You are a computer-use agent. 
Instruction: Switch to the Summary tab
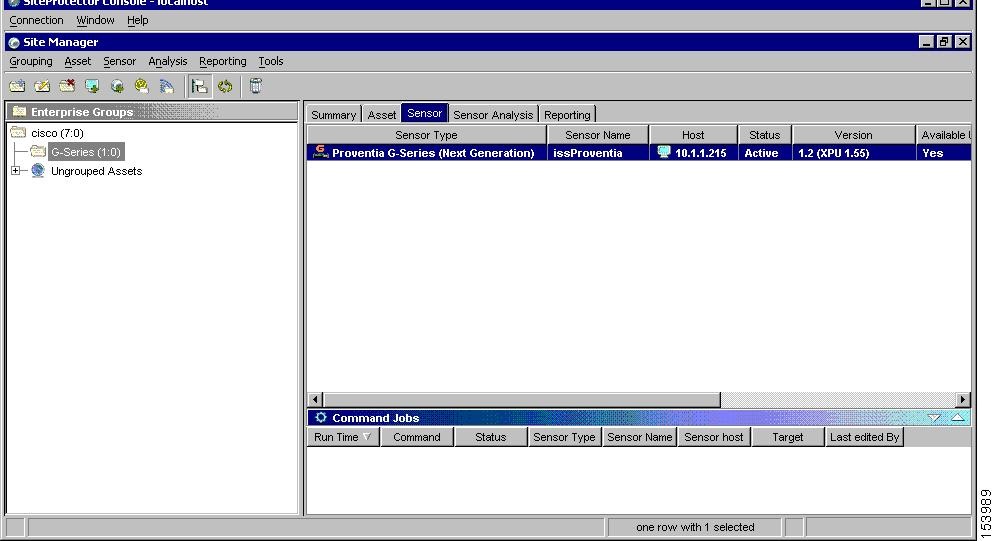[x=333, y=115]
